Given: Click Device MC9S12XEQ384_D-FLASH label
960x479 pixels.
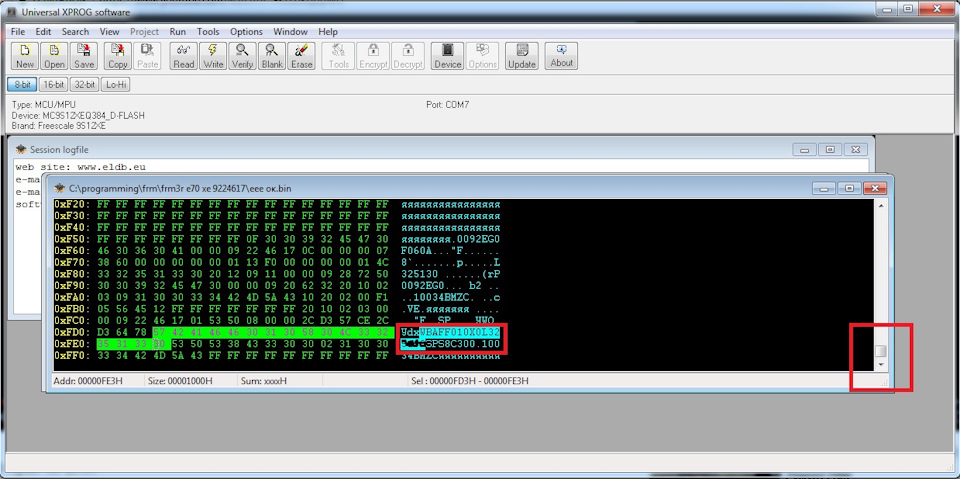Looking at the screenshot, I should click(x=78, y=116).
